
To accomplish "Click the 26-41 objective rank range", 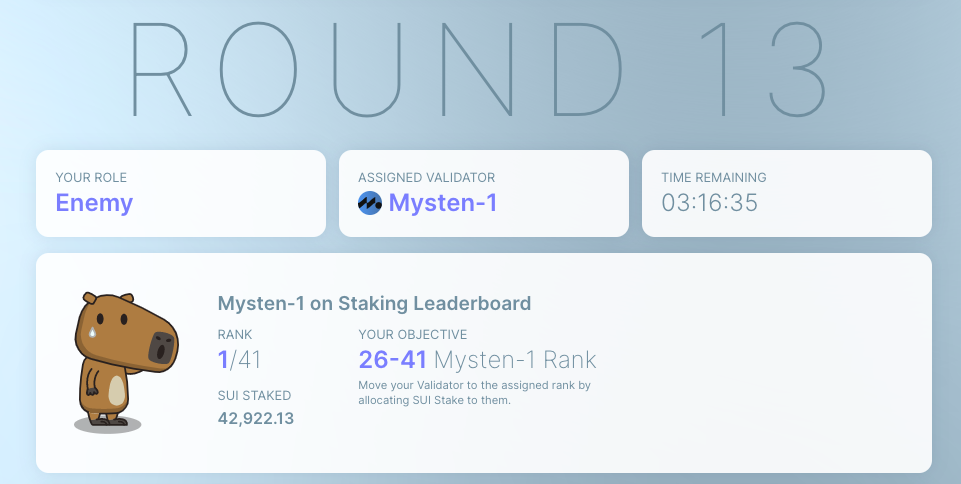I will point(392,360).
